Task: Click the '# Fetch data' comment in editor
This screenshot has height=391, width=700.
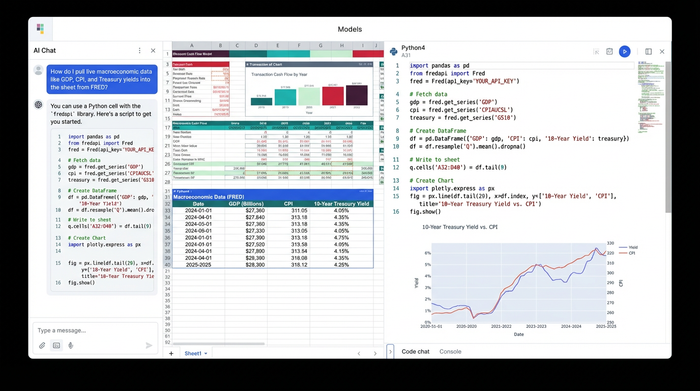Action: coord(428,94)
